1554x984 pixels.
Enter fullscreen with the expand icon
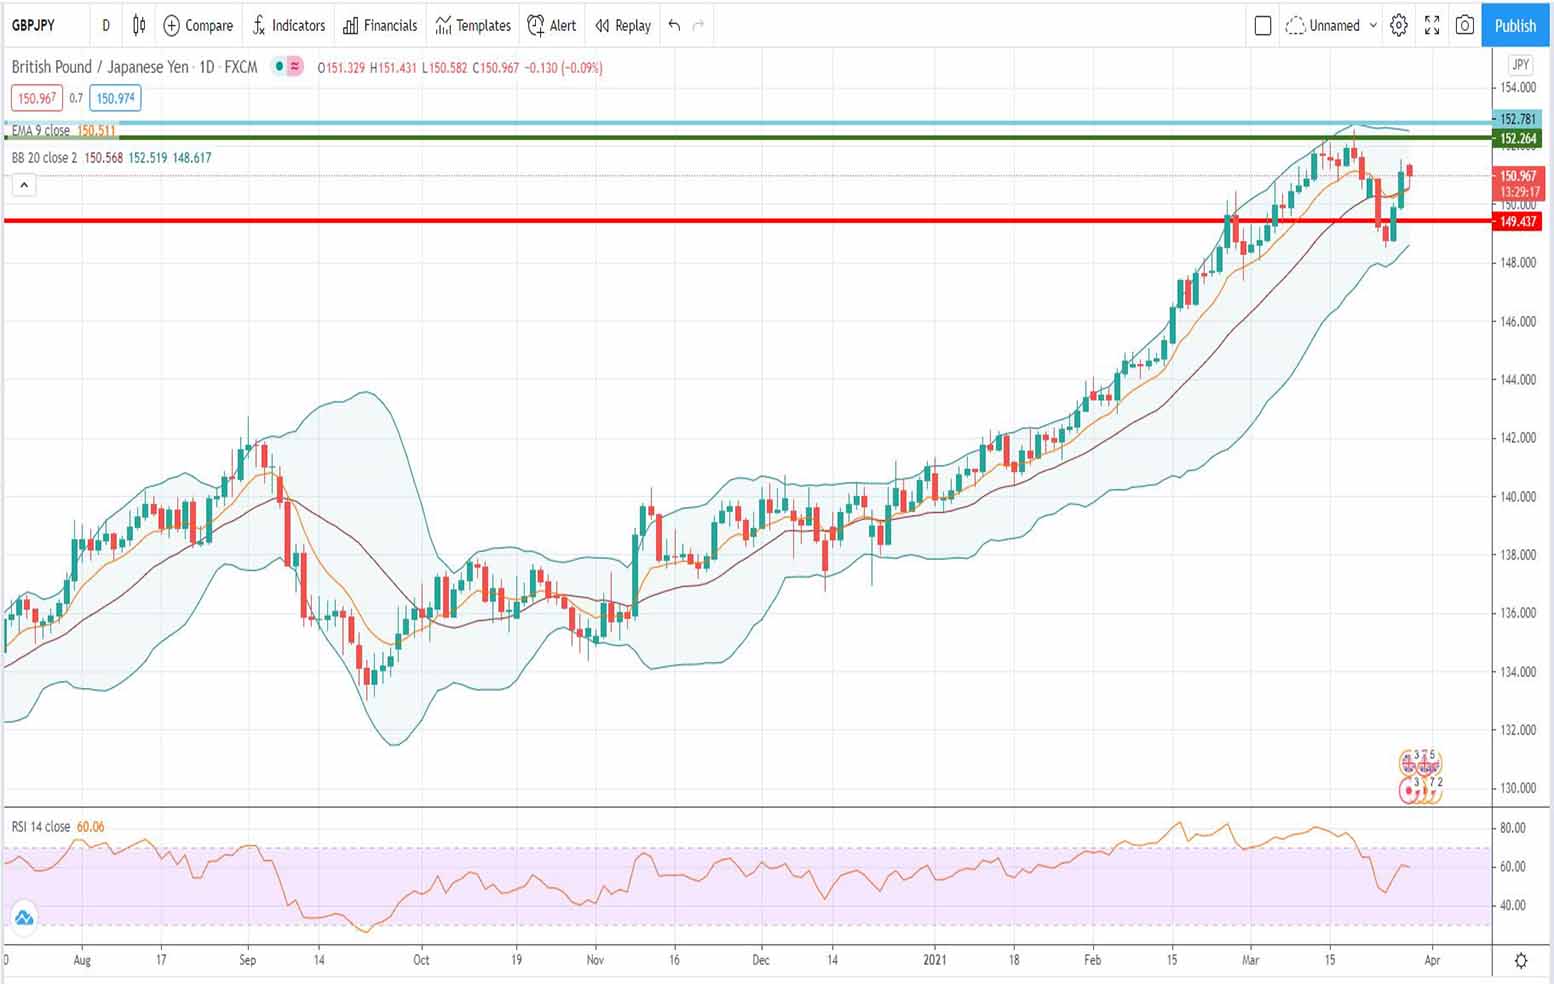pos(1431,26)
